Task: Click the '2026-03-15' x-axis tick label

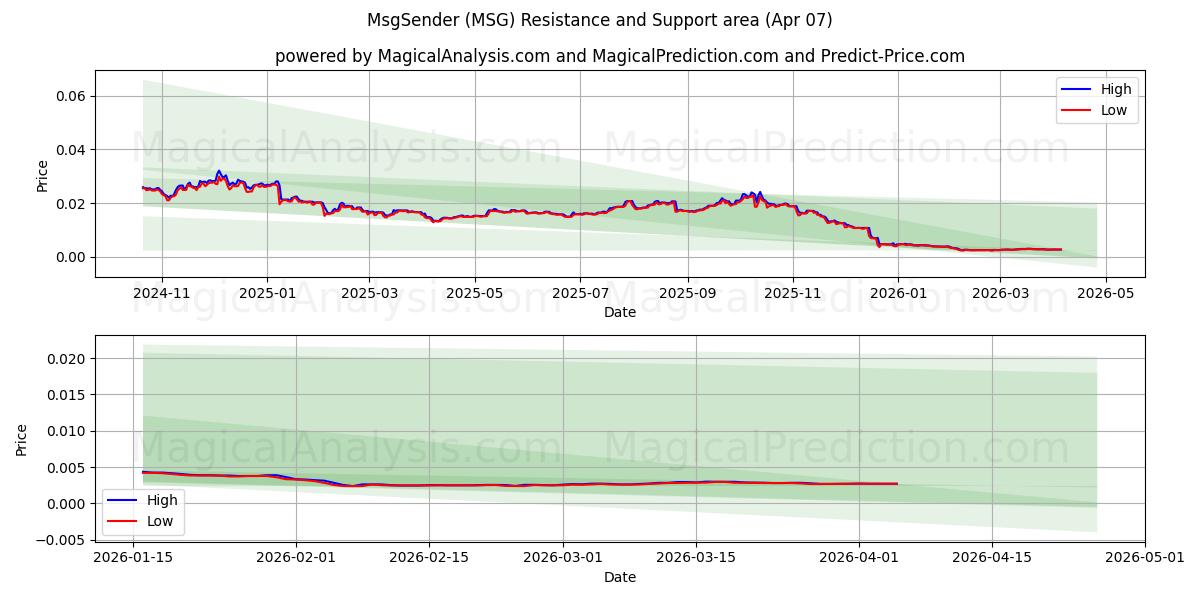Action: (x=696, y=558)
